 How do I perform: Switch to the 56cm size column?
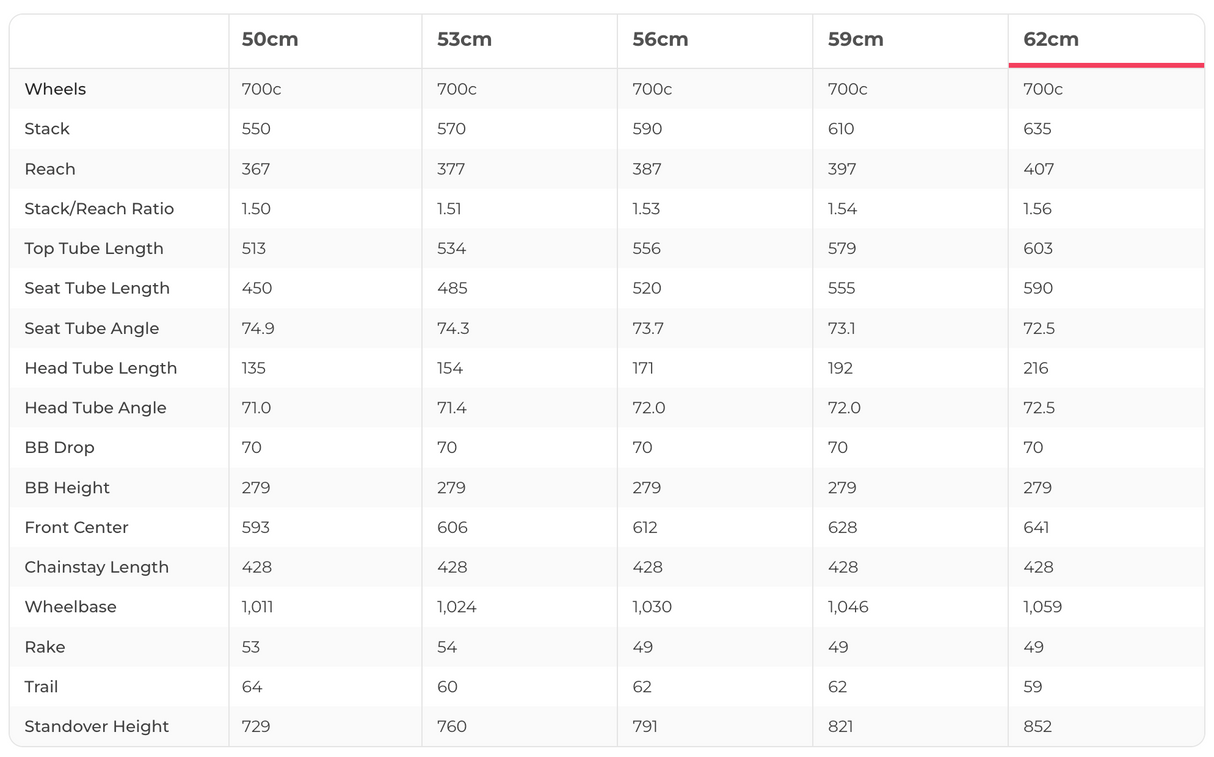click(x=660, y=40)
